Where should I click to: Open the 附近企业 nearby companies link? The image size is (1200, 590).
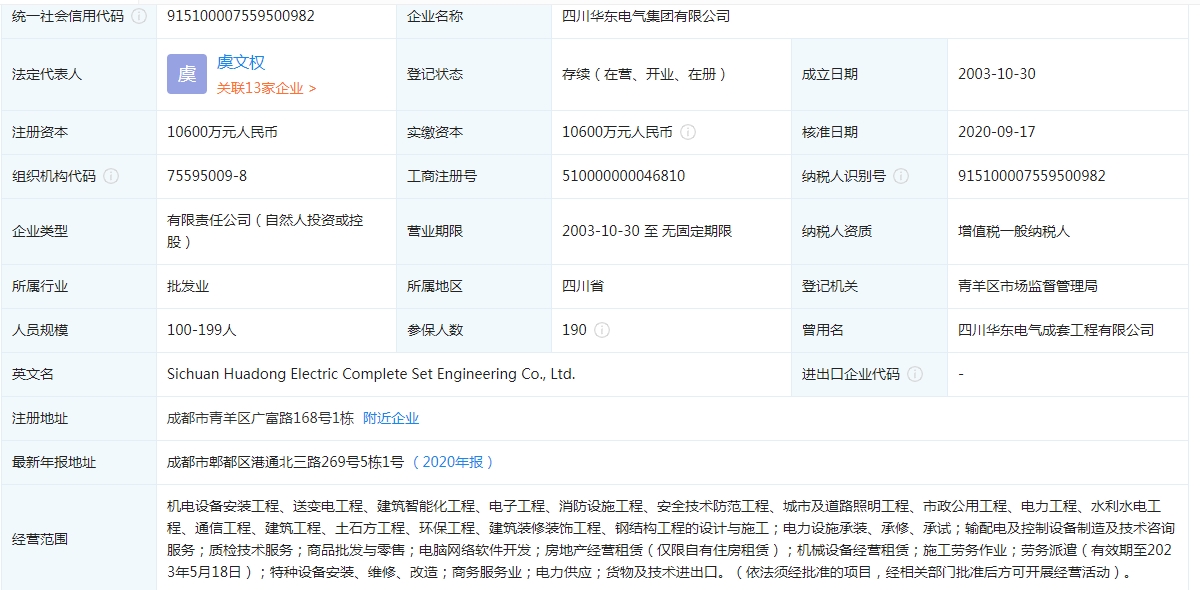pos(391,418)
